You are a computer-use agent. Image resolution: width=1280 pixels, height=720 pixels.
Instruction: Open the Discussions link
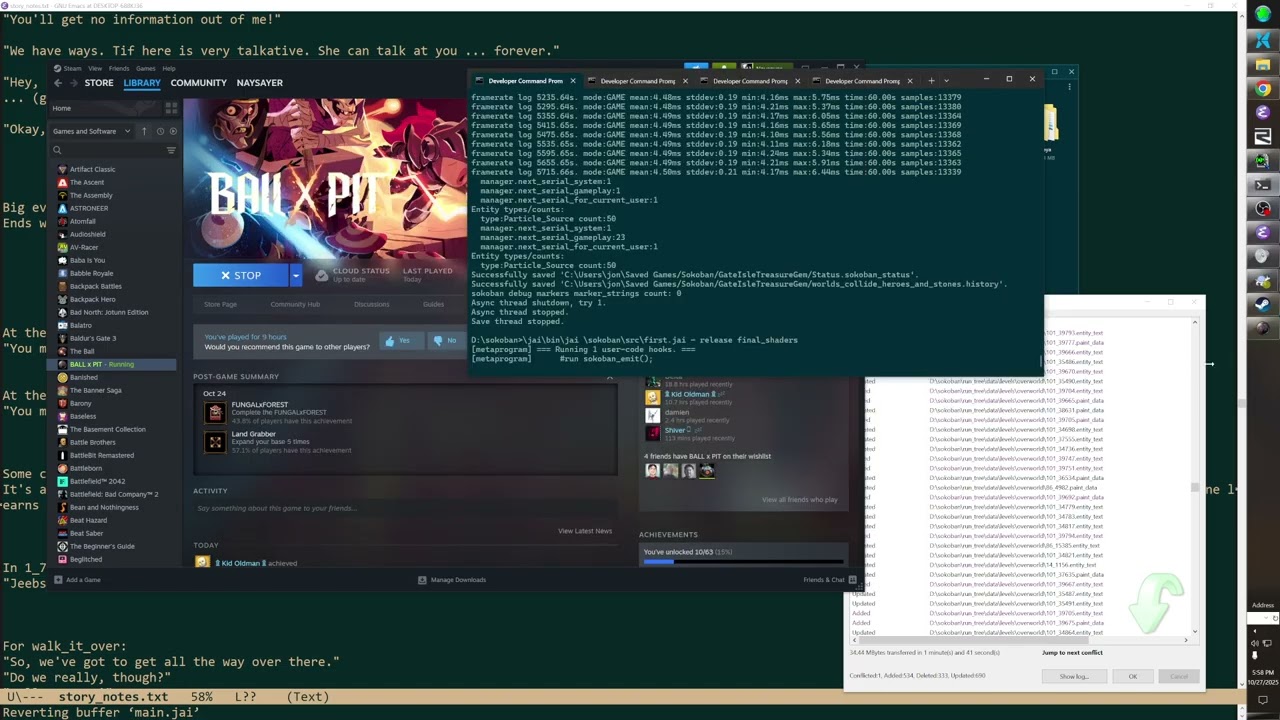pyautogui.click(x=371, y=304)
